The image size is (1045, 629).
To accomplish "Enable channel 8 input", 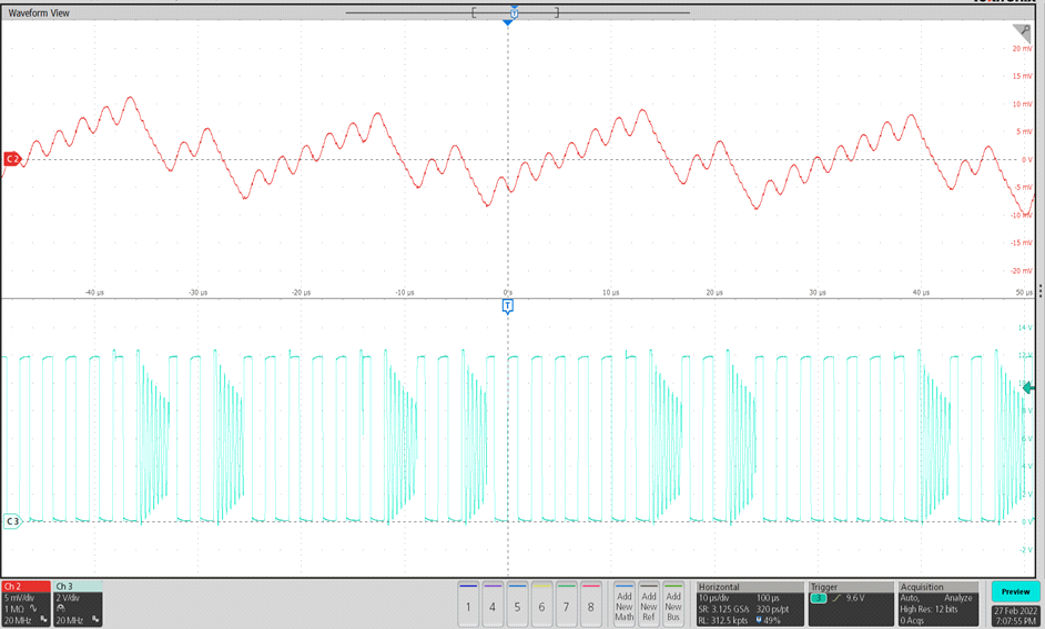I will tap(591, 604).
